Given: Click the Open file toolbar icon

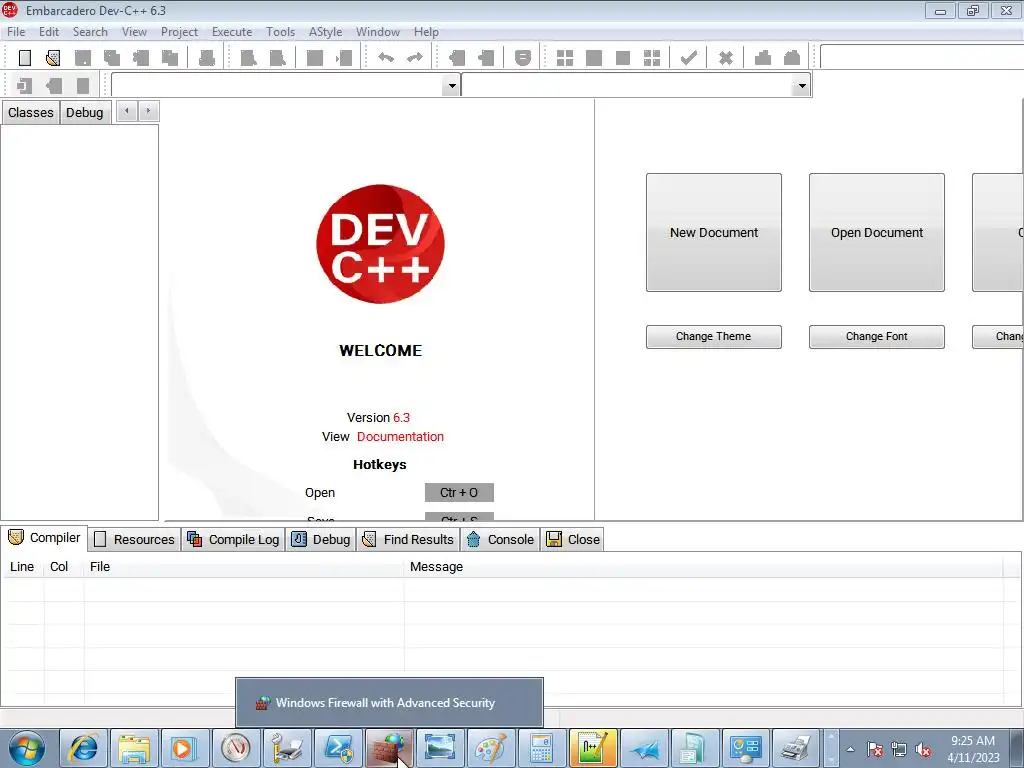Looking at the screenshot, I should pos(54,58).
